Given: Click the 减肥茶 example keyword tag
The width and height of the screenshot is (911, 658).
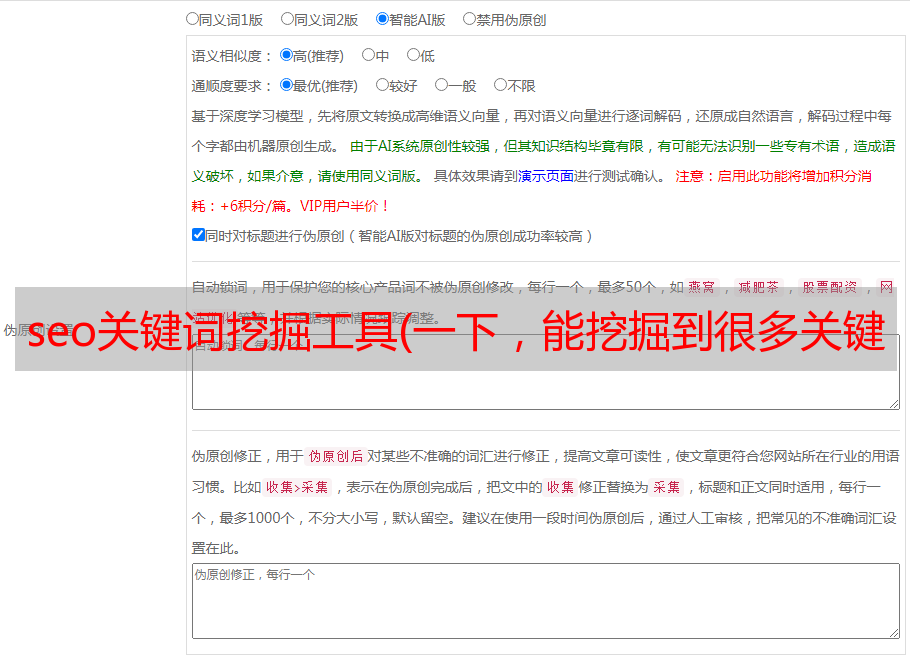Looking at the screenshot, I should [758, 287].
